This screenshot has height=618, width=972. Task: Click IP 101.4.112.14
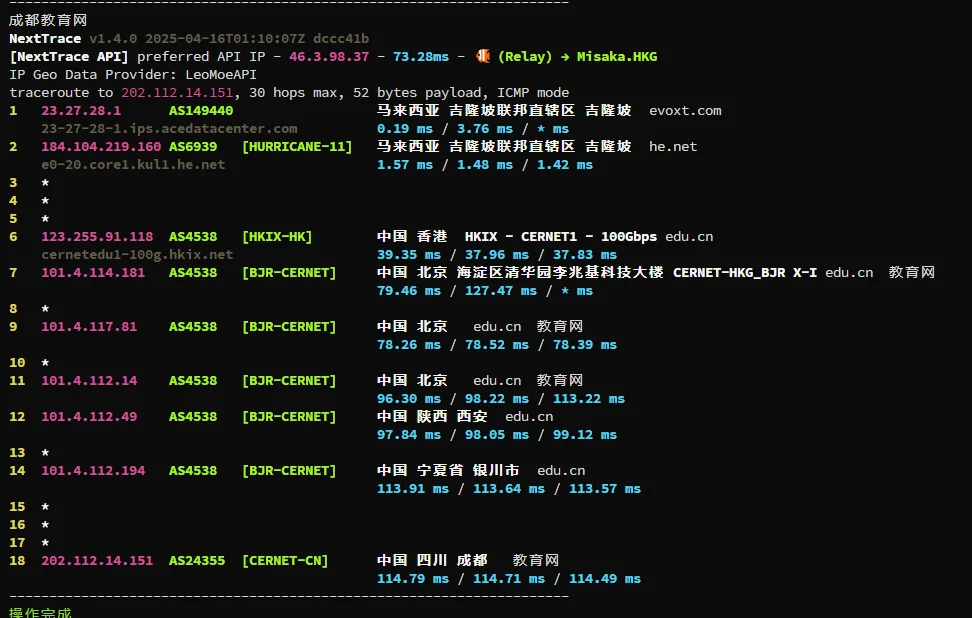pyautogui.click(x=89, y=380)
